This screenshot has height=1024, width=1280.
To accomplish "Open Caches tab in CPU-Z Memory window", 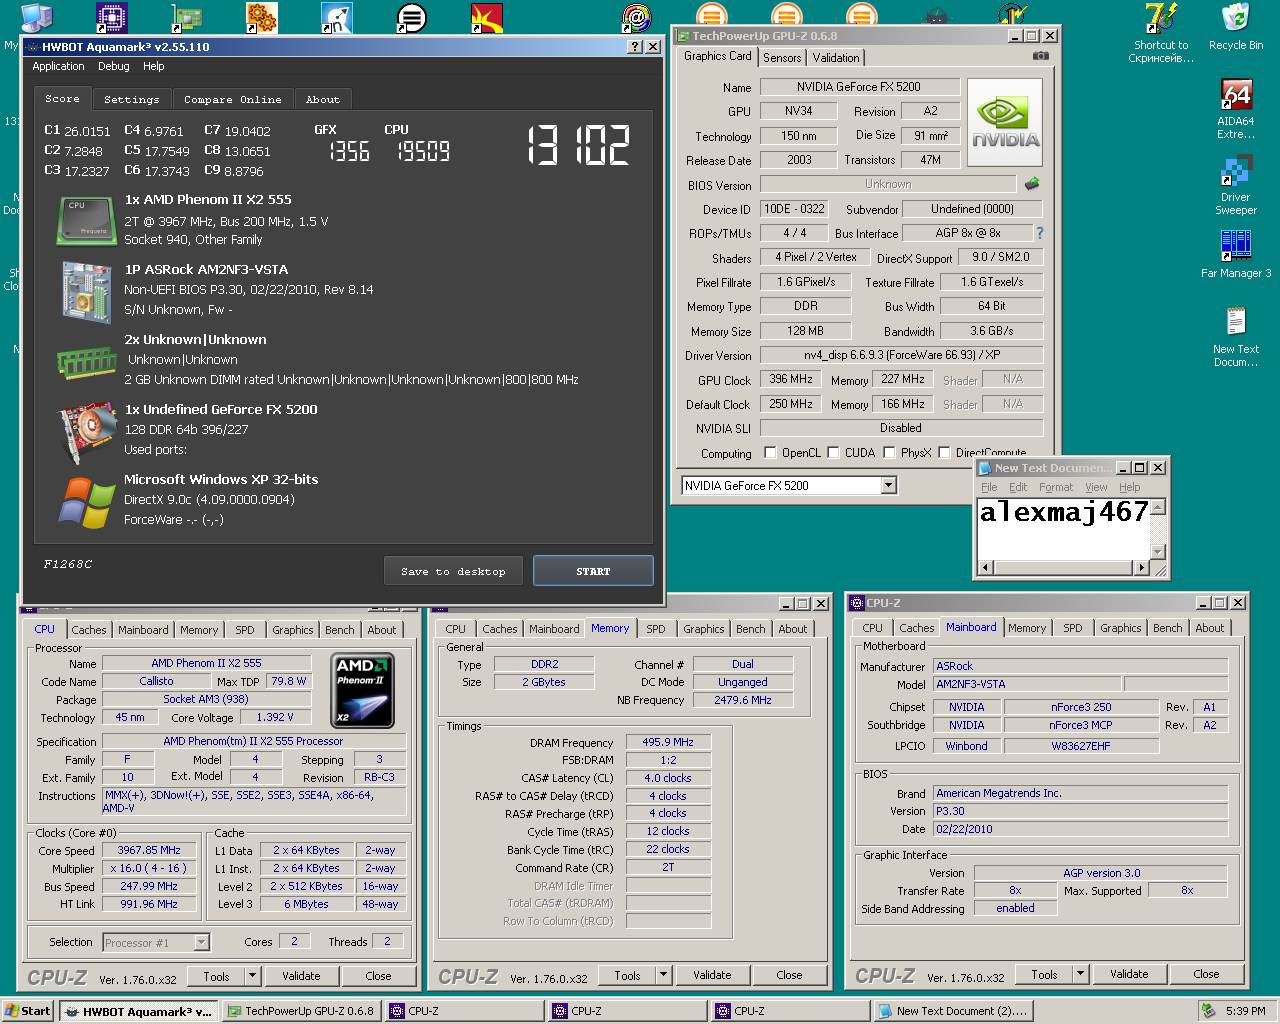I will coord(500,629).
